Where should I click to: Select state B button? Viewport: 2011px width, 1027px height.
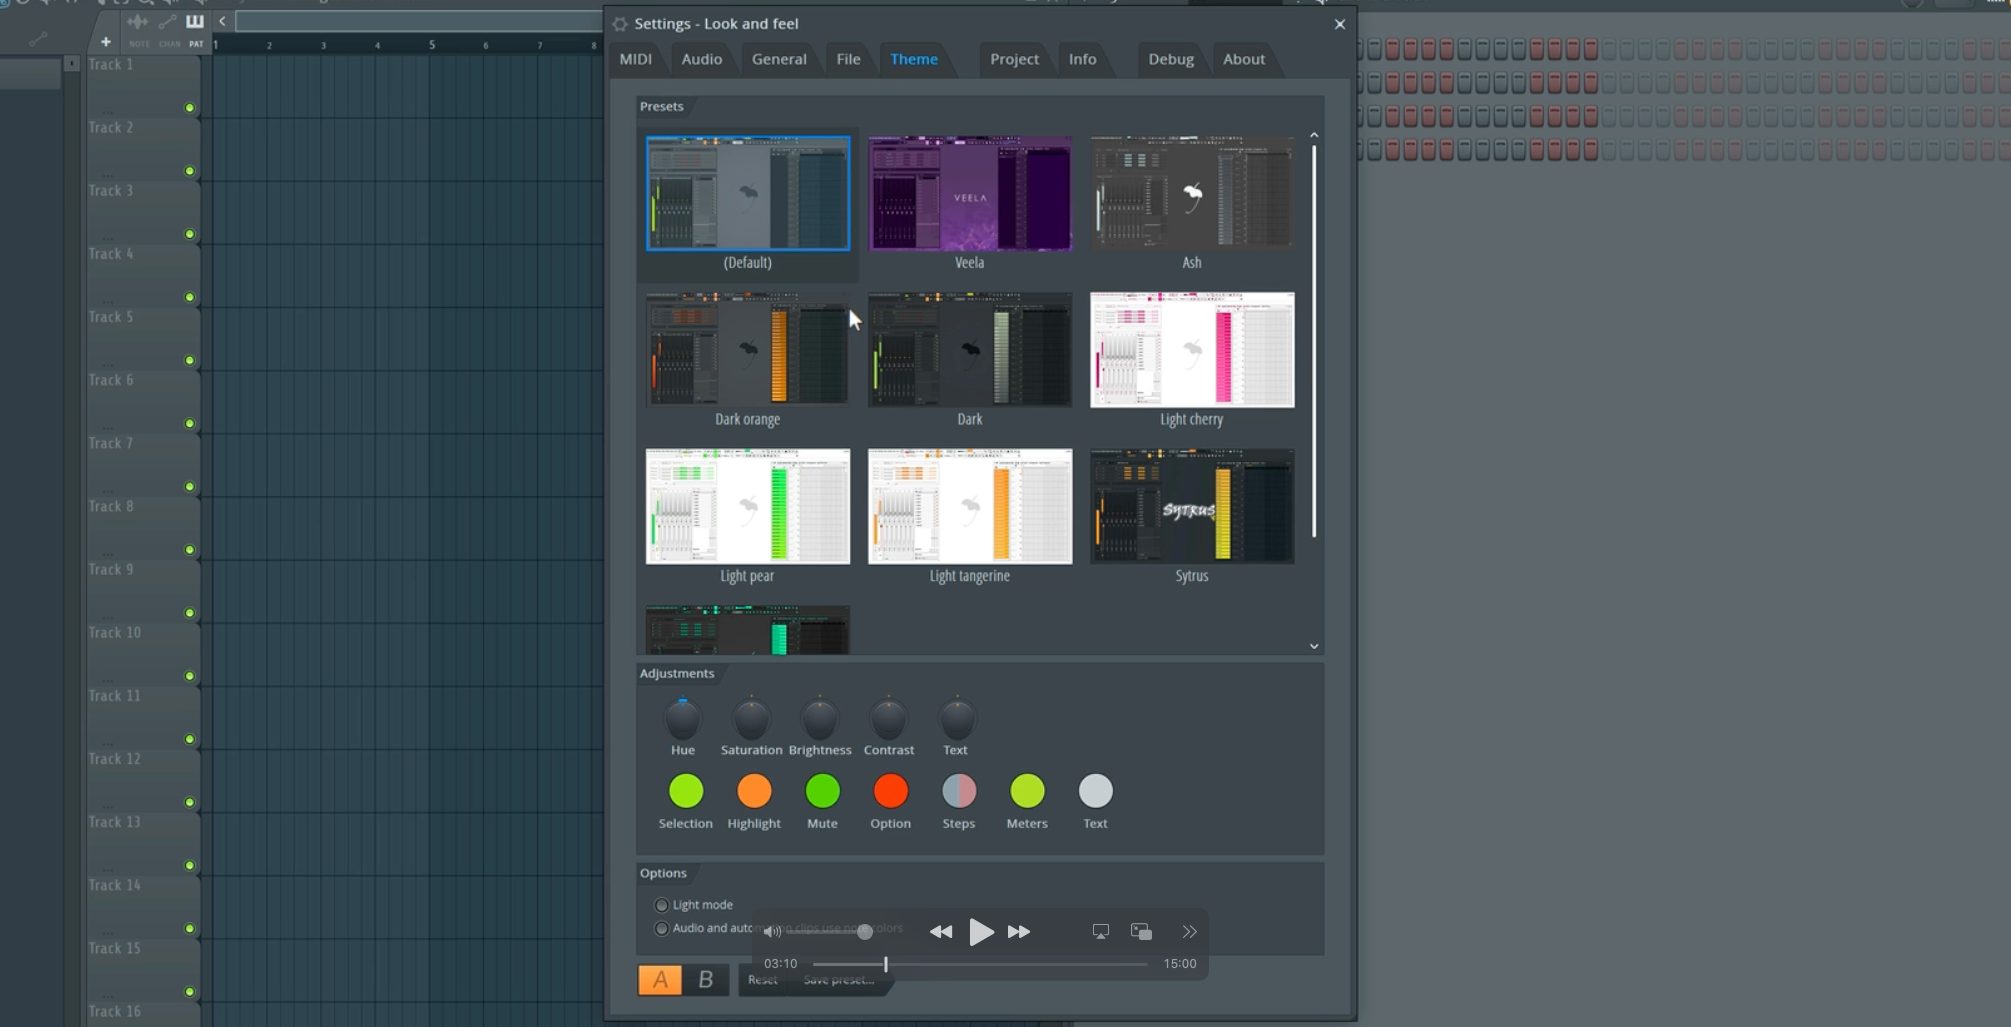706,980
